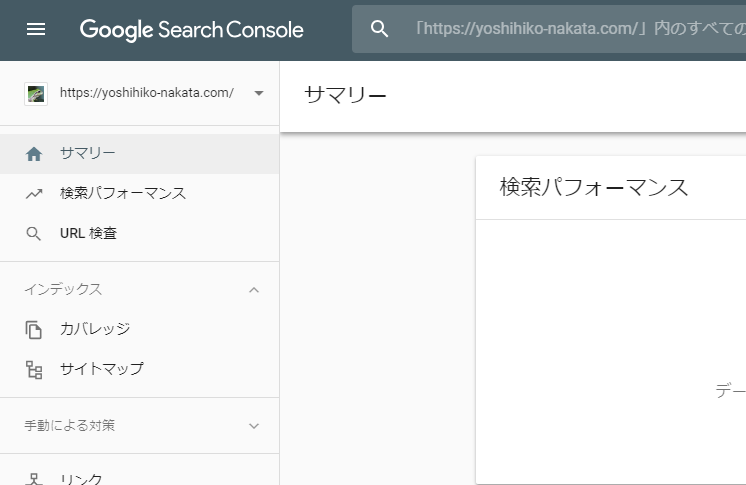Open カバレッジ report in sidebar
The height and width of the screenshot is (485, 746).
coord(139,329)
